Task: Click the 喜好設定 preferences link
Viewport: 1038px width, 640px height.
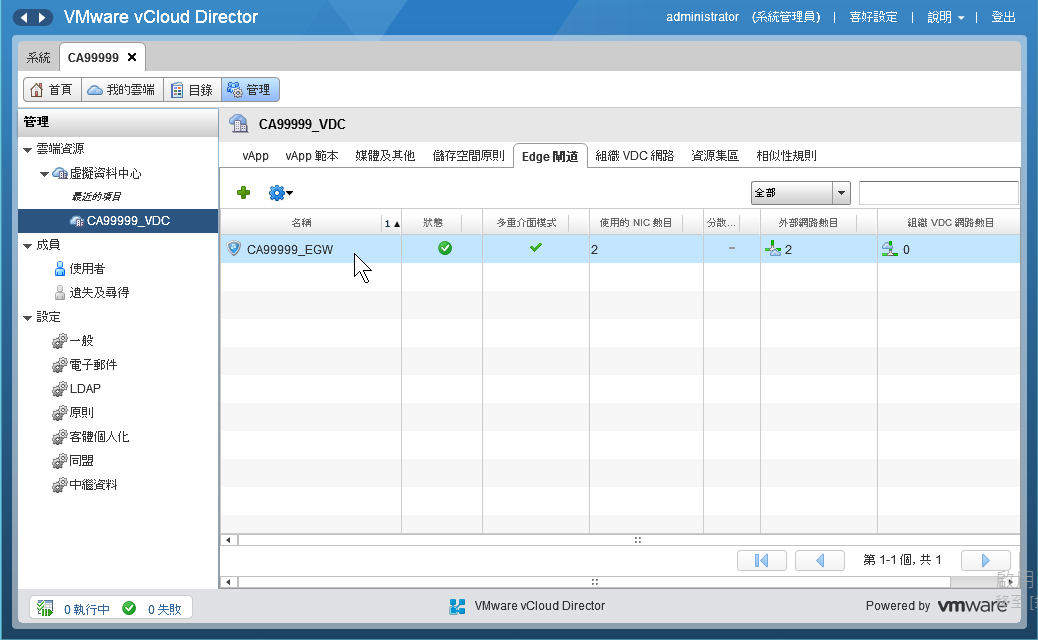Action: click(x=873, y=17)
